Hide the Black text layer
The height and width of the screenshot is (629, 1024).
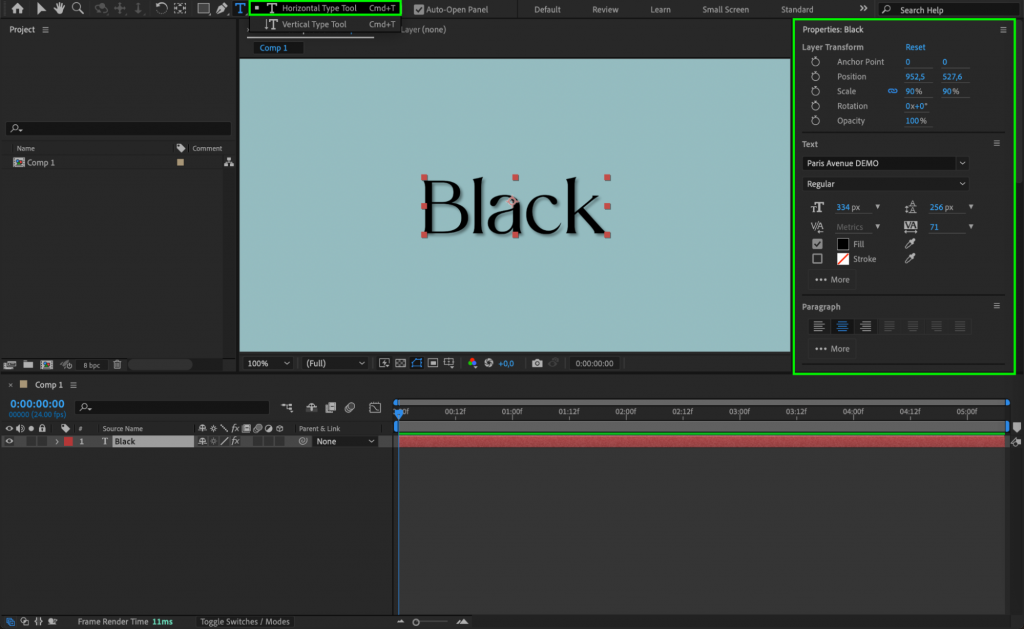click(8, 440)
